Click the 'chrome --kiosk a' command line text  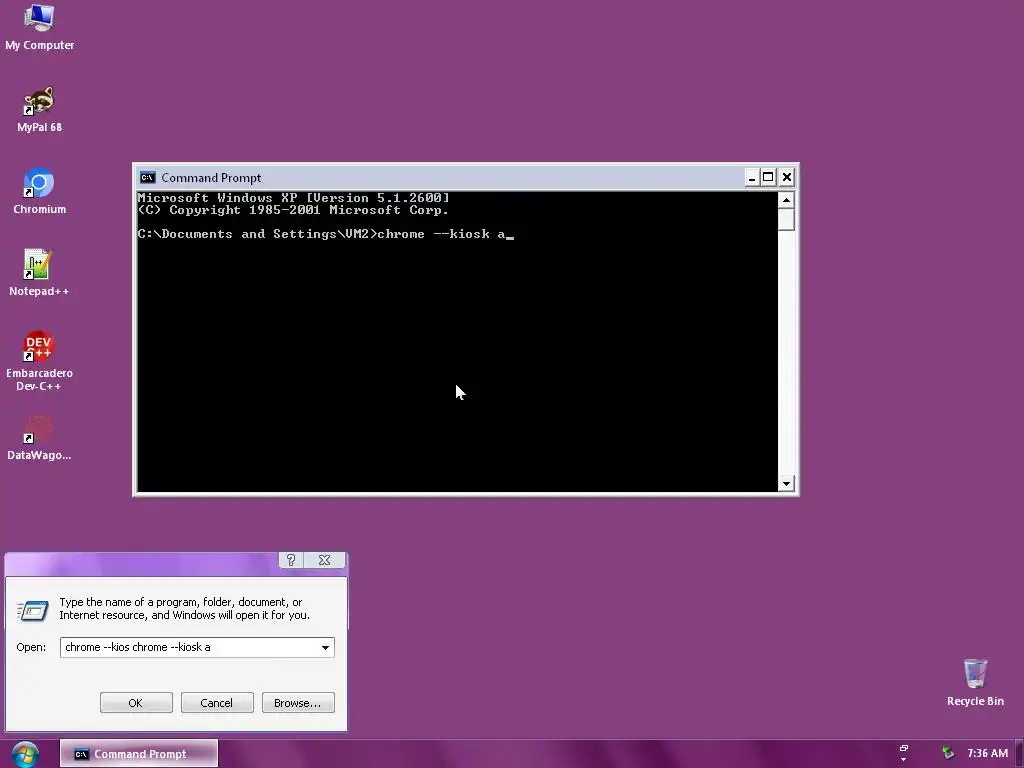pyautogui.click(x=441, y=234)
